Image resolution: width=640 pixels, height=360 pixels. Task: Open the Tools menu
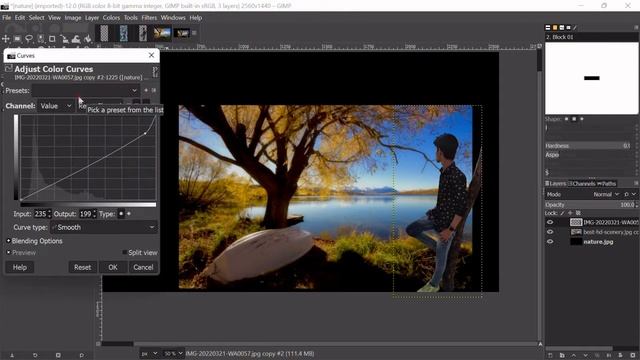tap(131, 18)
